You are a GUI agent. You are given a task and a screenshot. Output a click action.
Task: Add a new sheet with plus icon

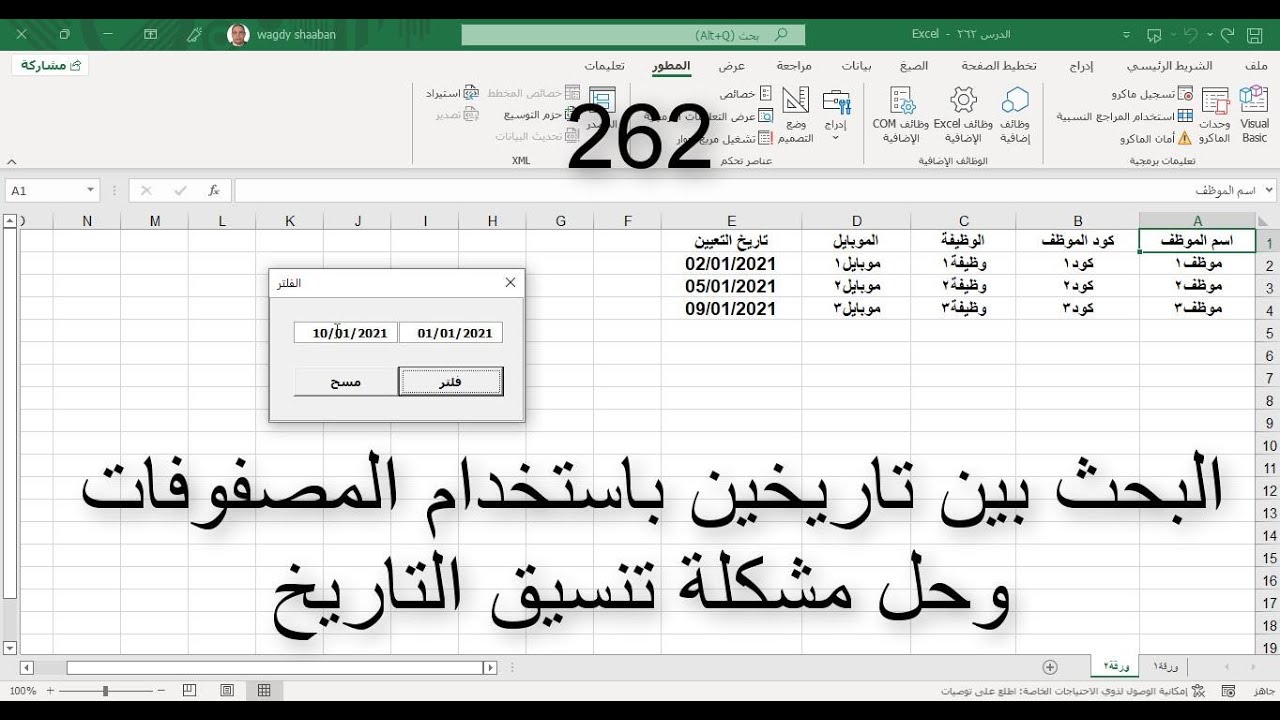[x=1050, y=667]
